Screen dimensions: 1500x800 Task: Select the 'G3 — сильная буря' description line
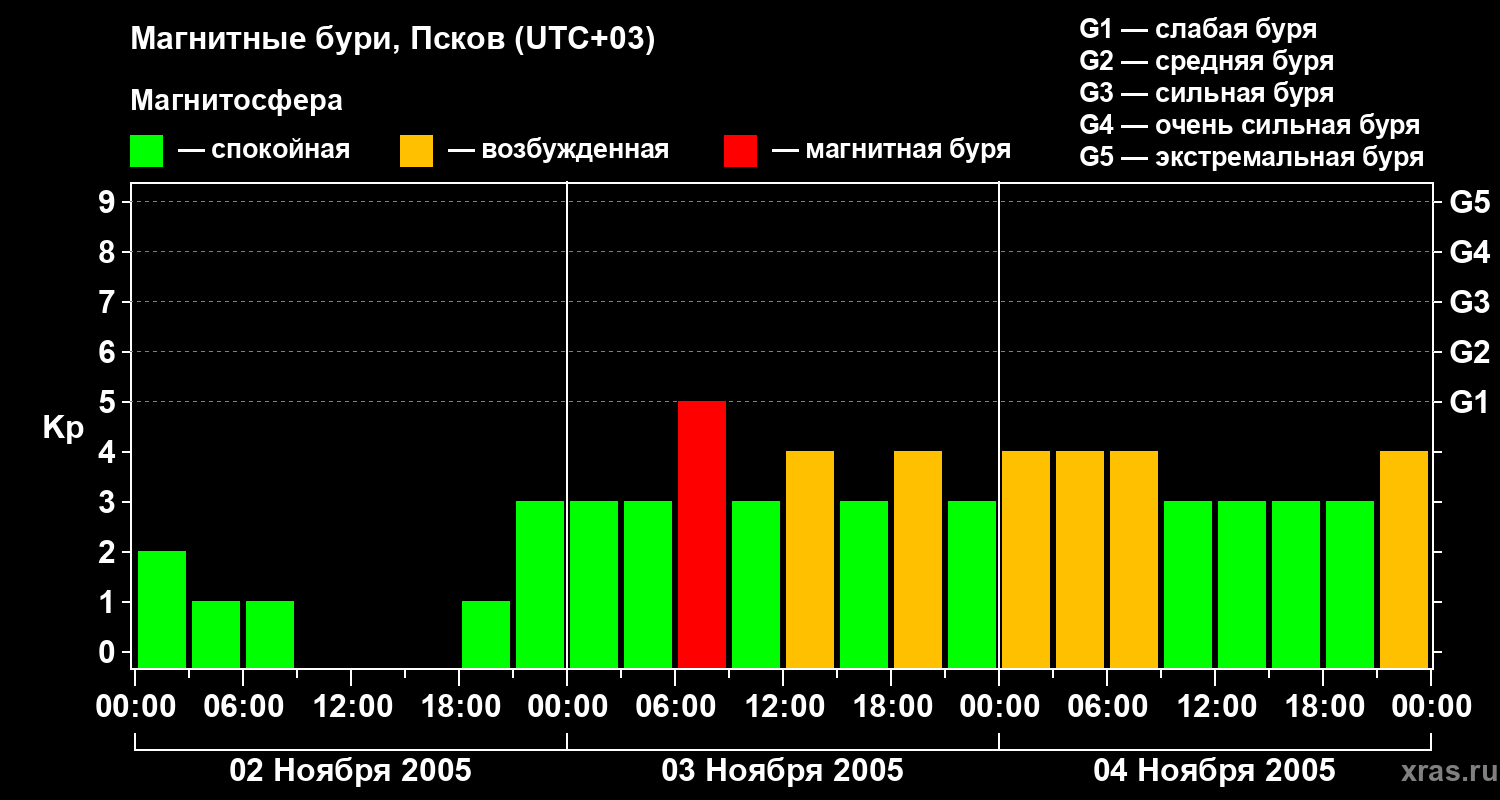tap(1207, 93)
